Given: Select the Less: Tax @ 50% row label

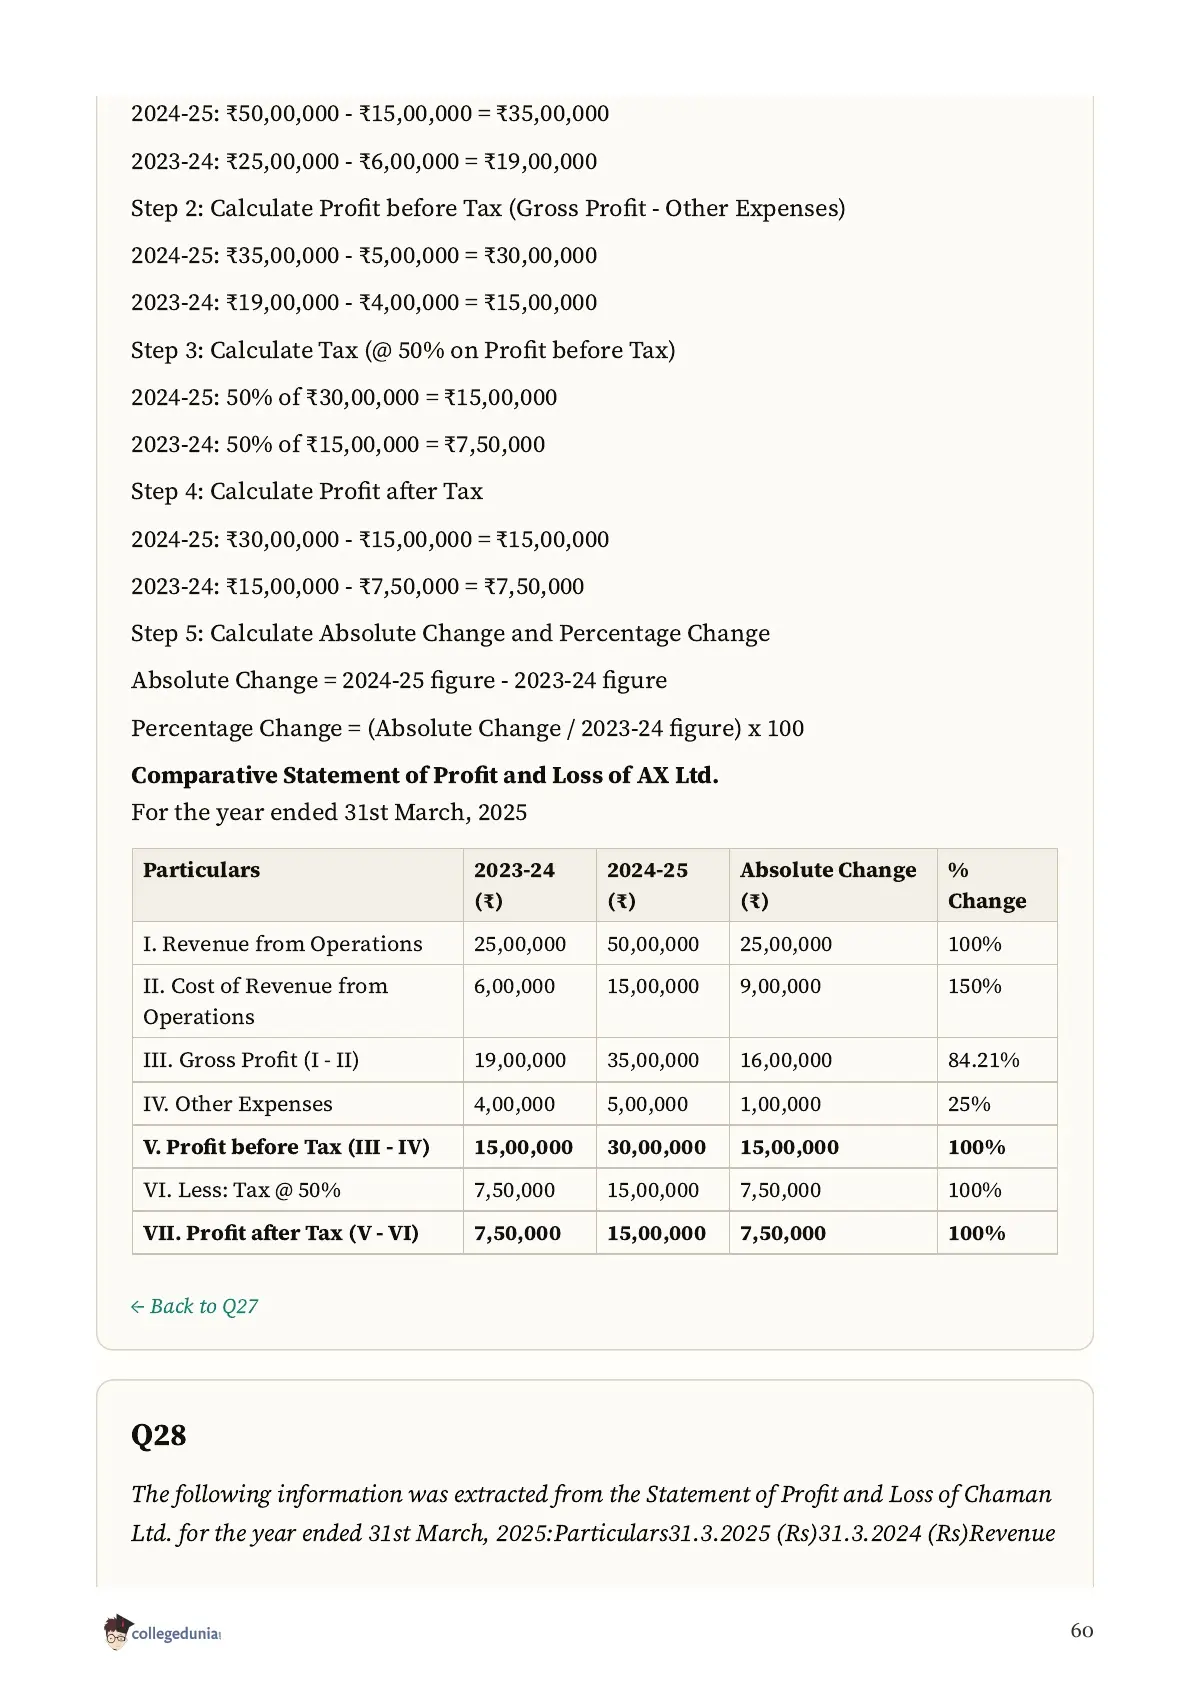Looking at the screenshot, I should (241, 1190).
